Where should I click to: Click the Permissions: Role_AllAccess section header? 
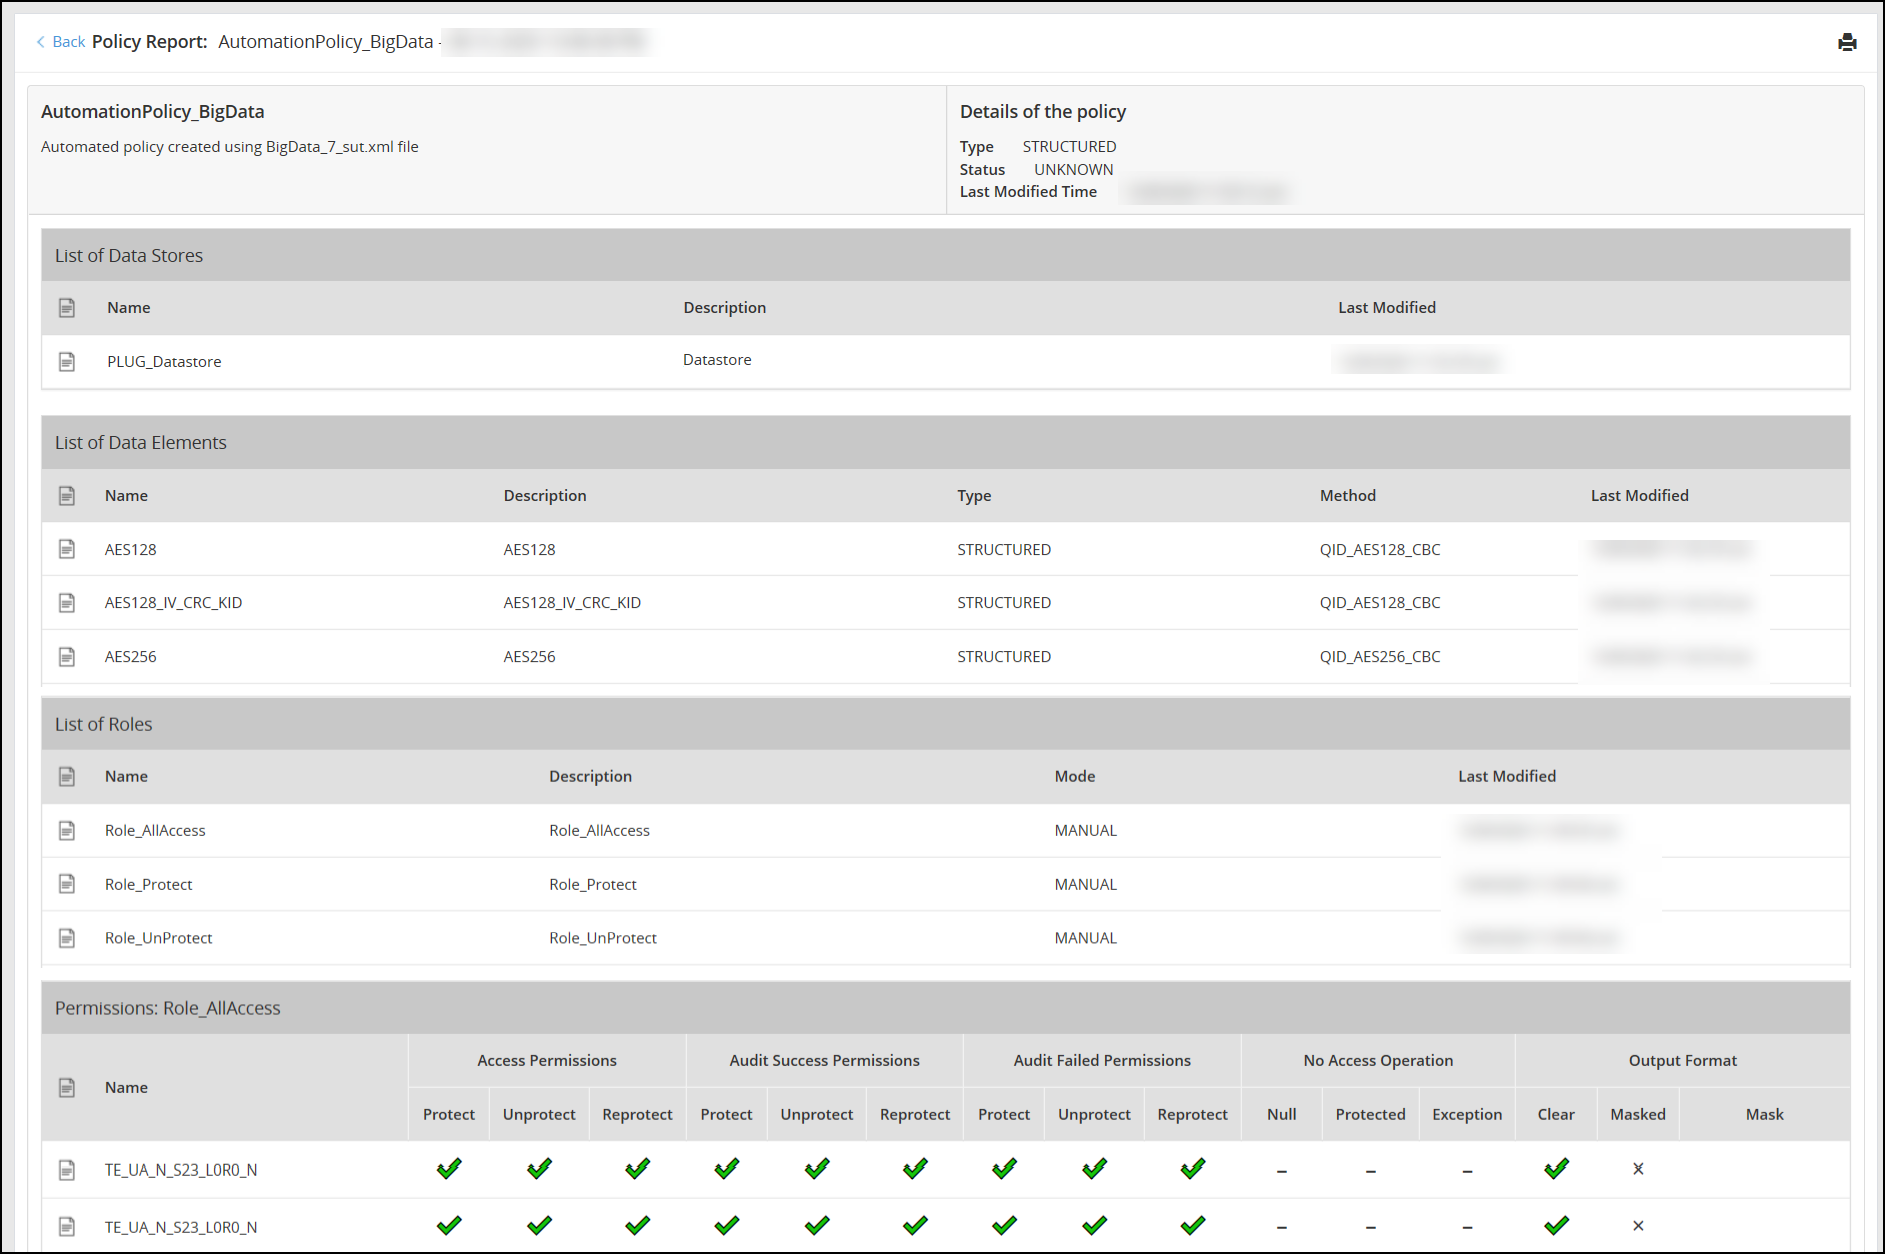coord(168,1009)
